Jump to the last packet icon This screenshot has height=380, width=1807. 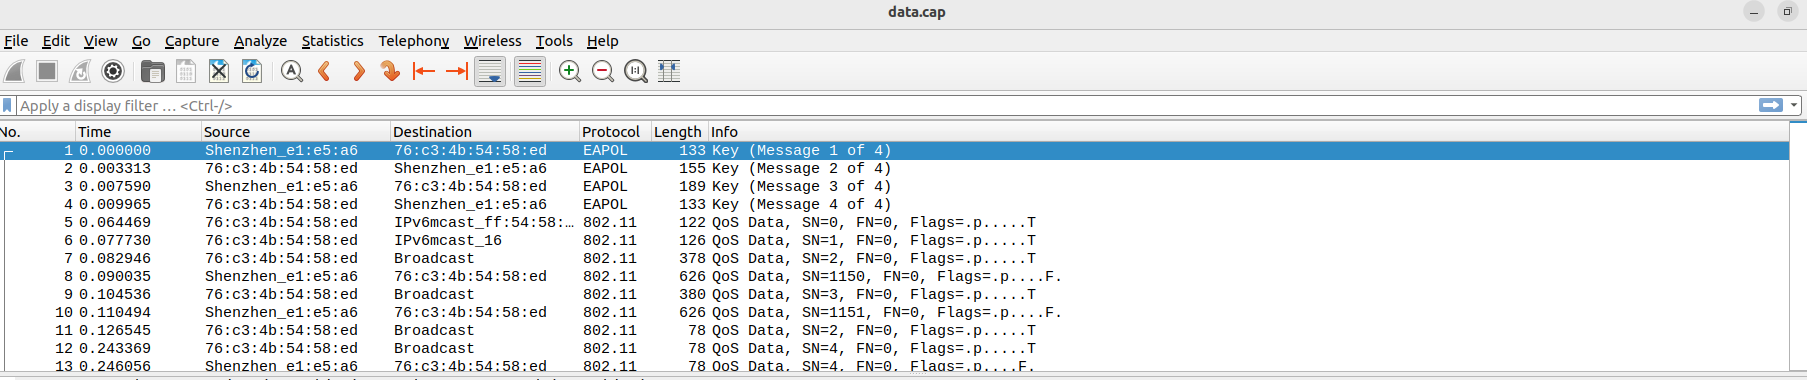[457, 71]
